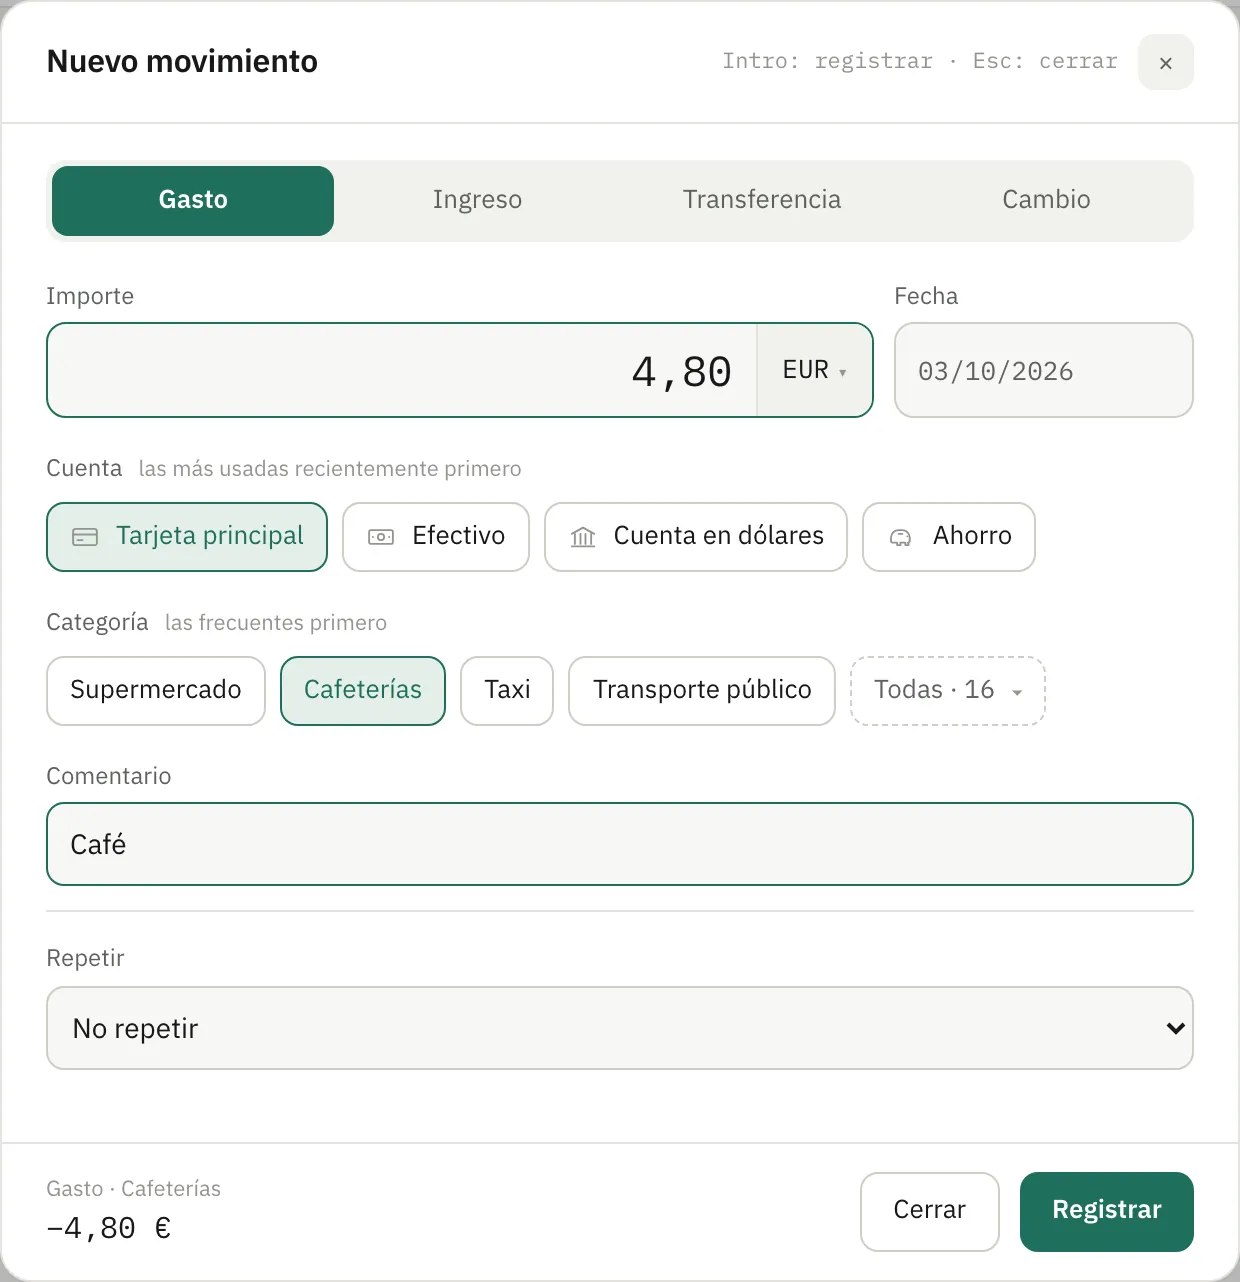Switch to the Gasto tab
The height and width of the screenshot is (1282, 1240).
click(x=193, y=201)
